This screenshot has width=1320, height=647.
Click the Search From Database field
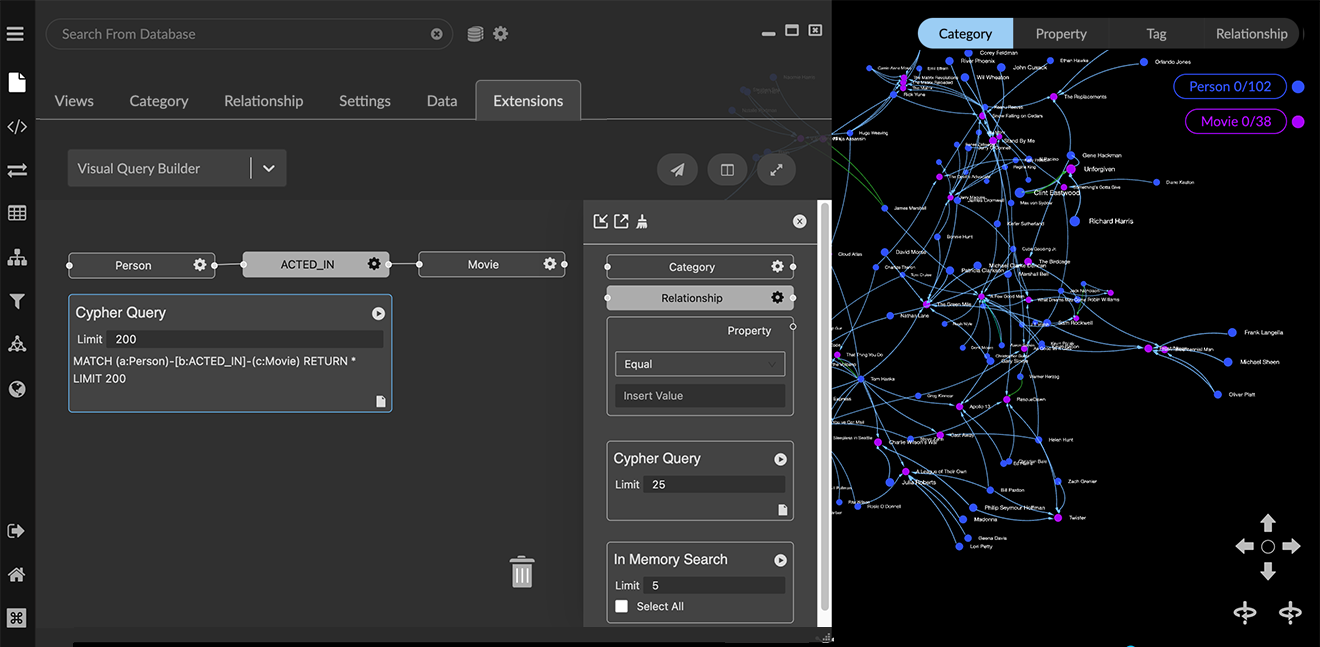point(240,34)
